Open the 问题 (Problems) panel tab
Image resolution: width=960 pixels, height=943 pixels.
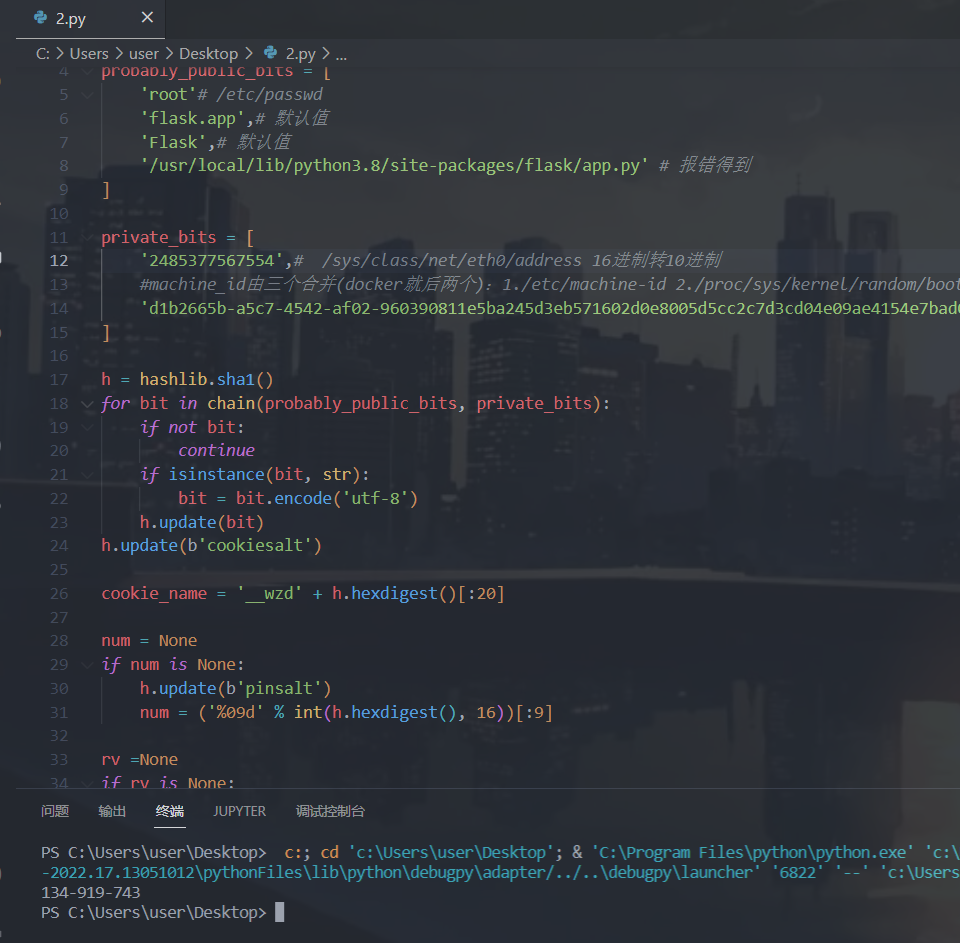pos(55,811)
